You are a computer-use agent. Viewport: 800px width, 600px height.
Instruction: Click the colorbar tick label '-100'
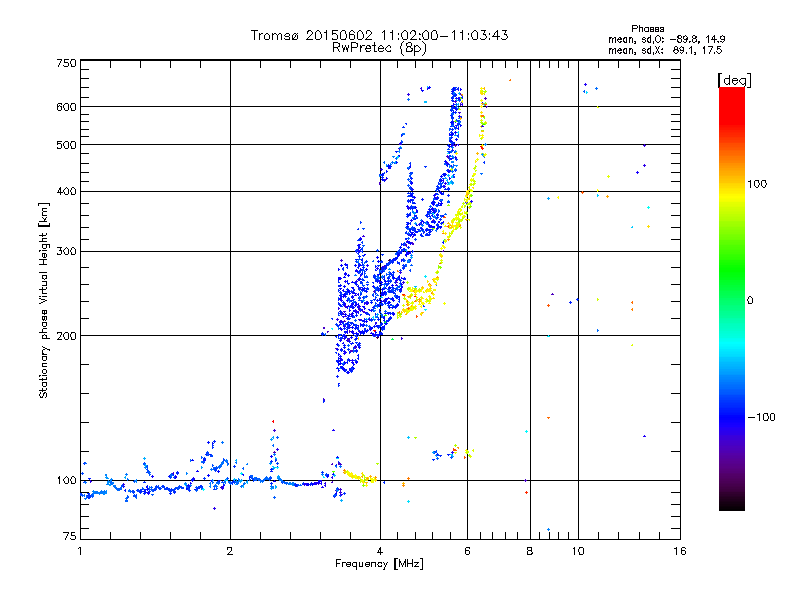761,417
